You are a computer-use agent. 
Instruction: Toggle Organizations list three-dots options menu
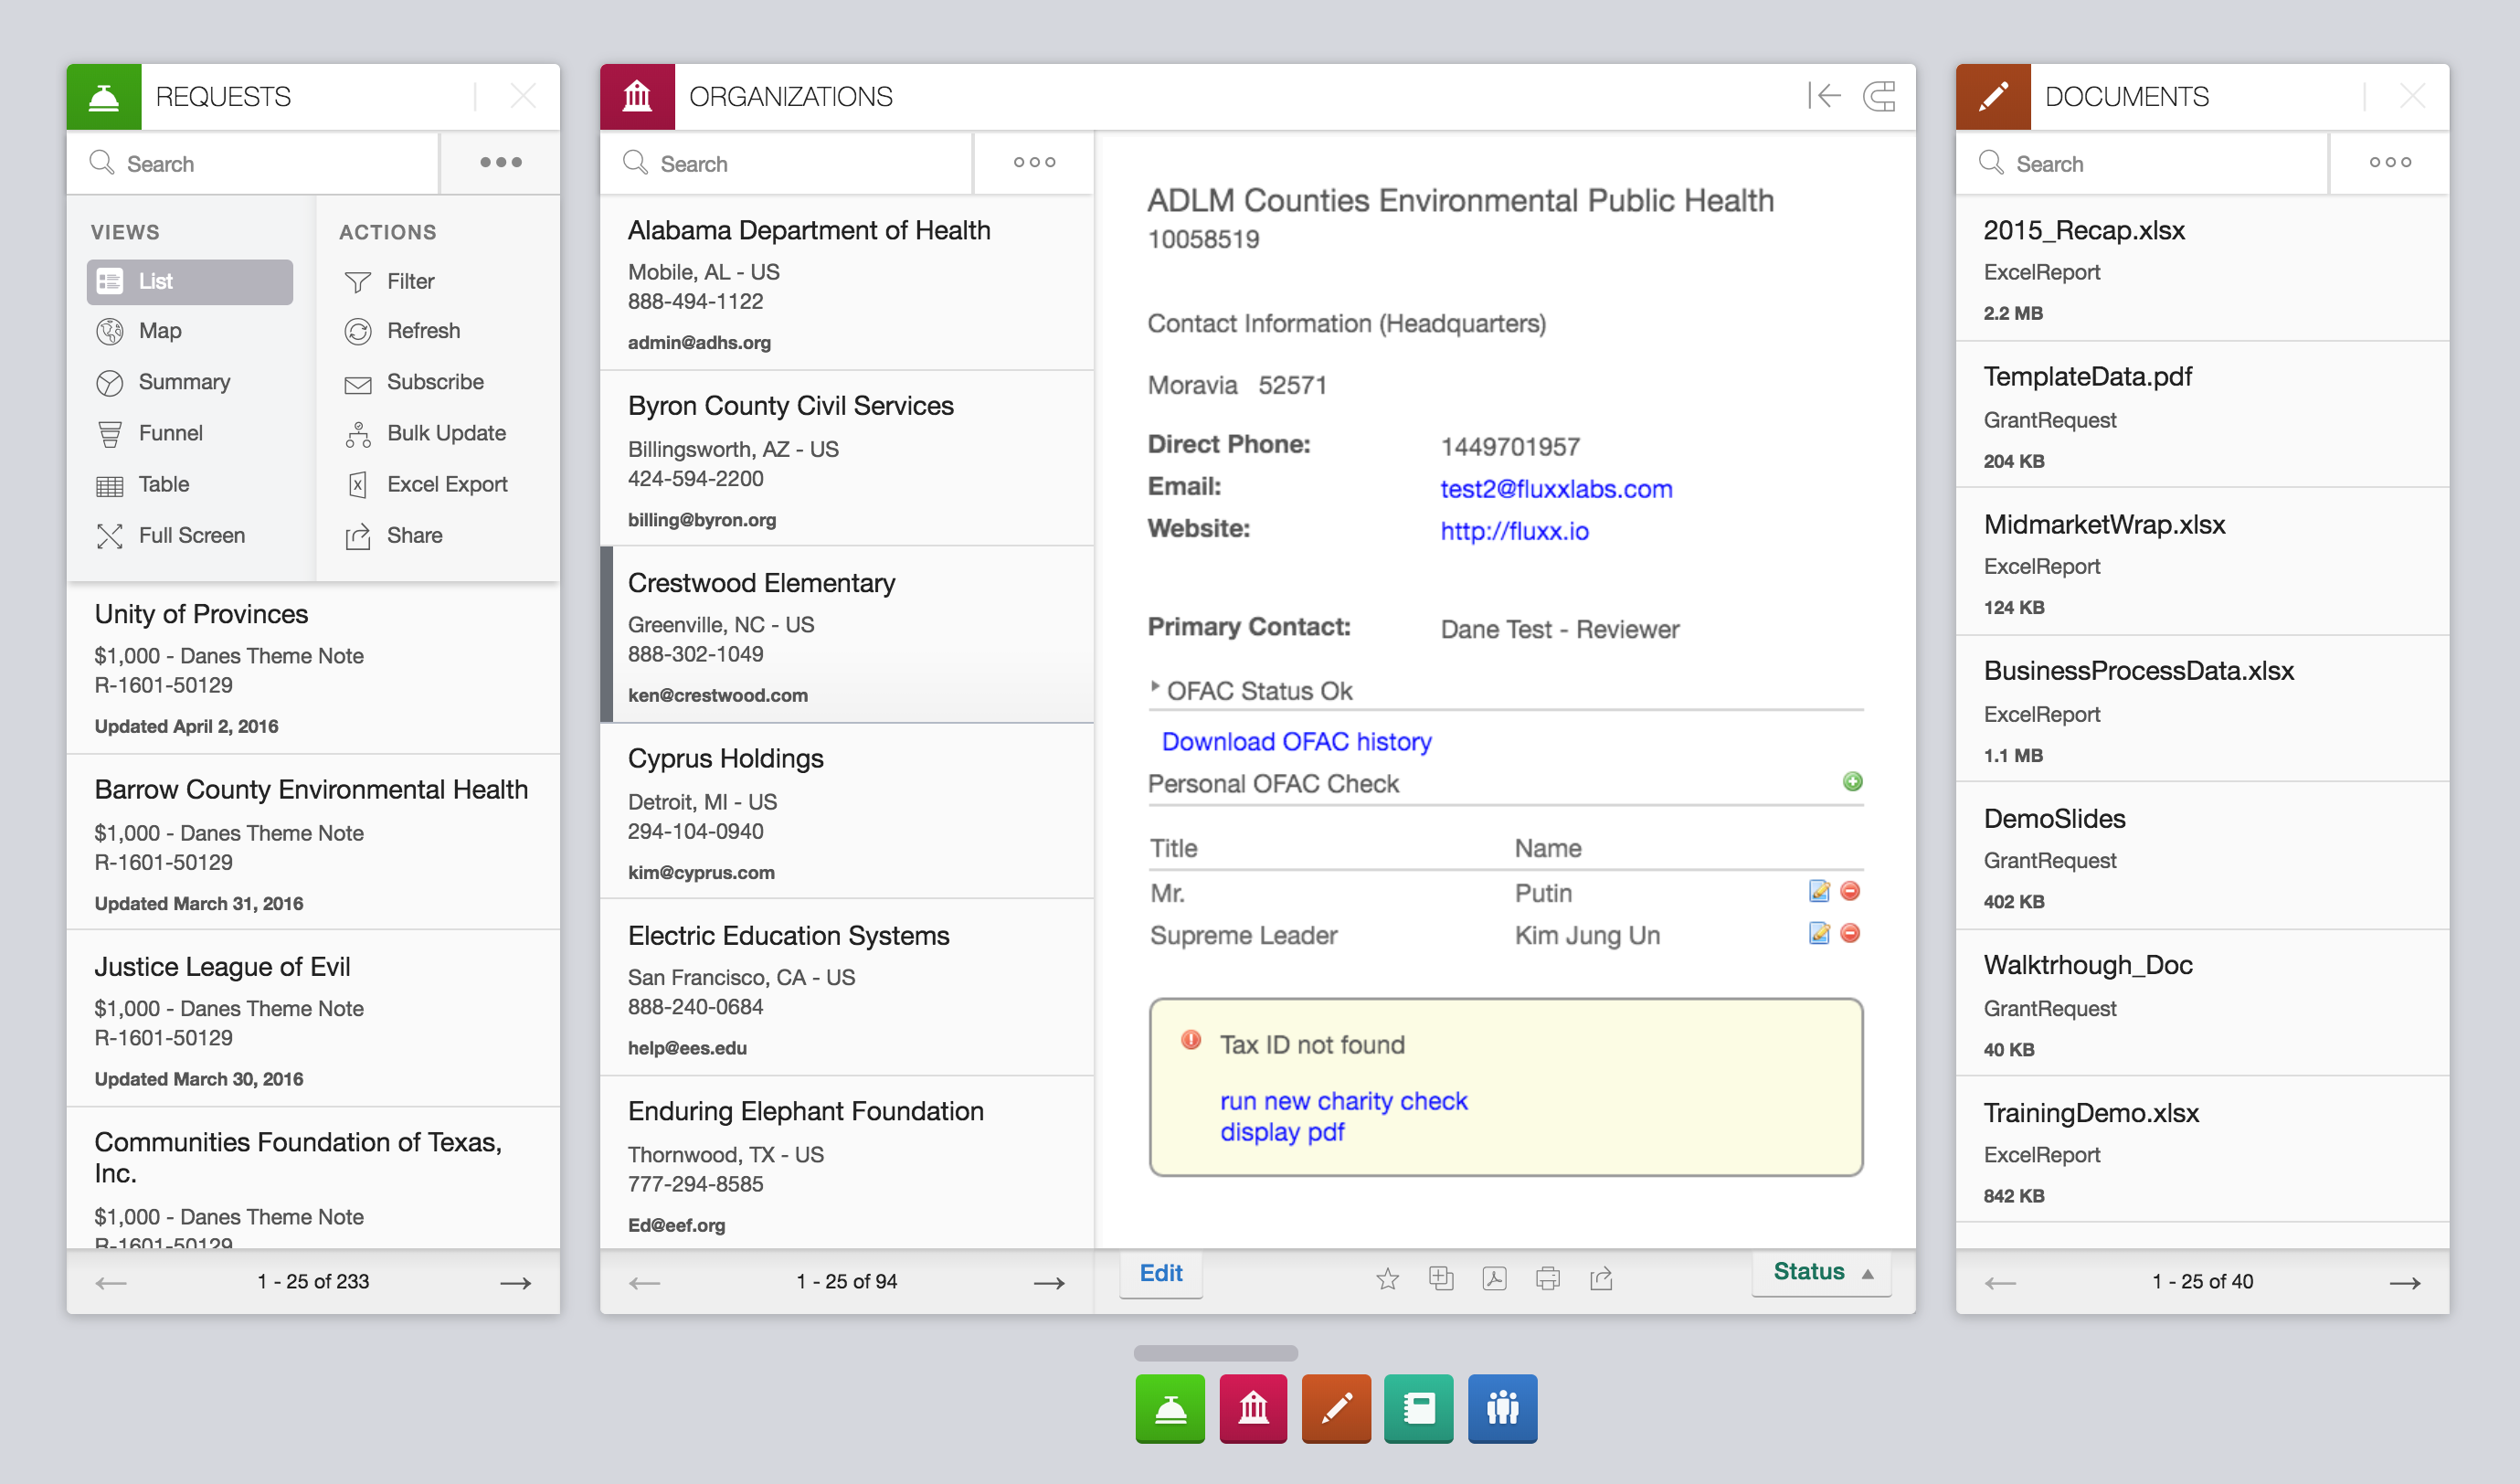point(1034,162)
